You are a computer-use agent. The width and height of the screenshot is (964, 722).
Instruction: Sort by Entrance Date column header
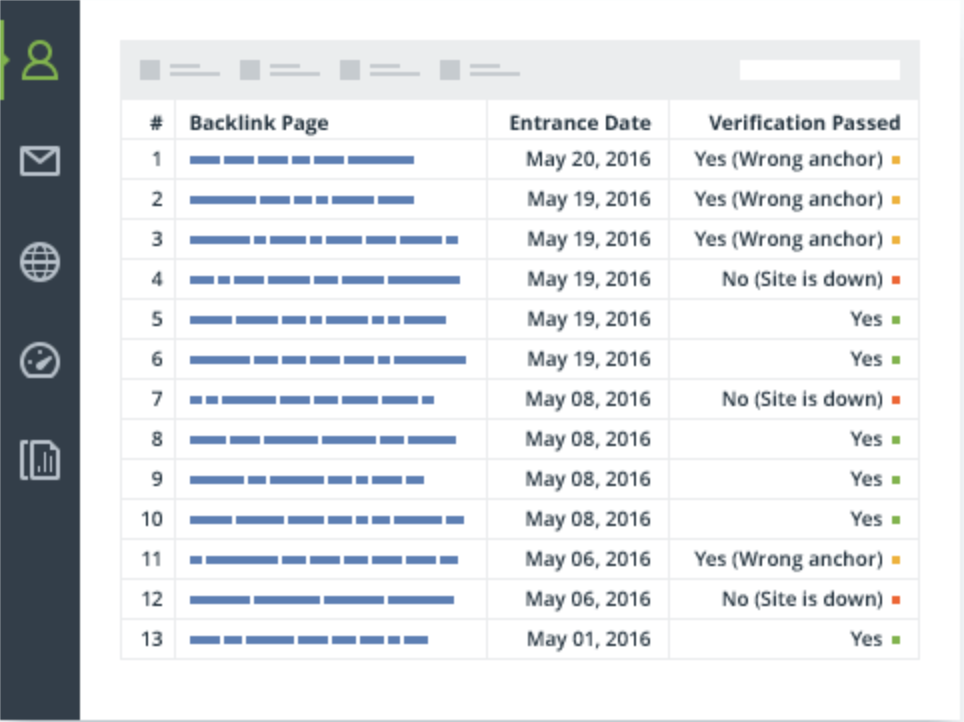point(580,123)
